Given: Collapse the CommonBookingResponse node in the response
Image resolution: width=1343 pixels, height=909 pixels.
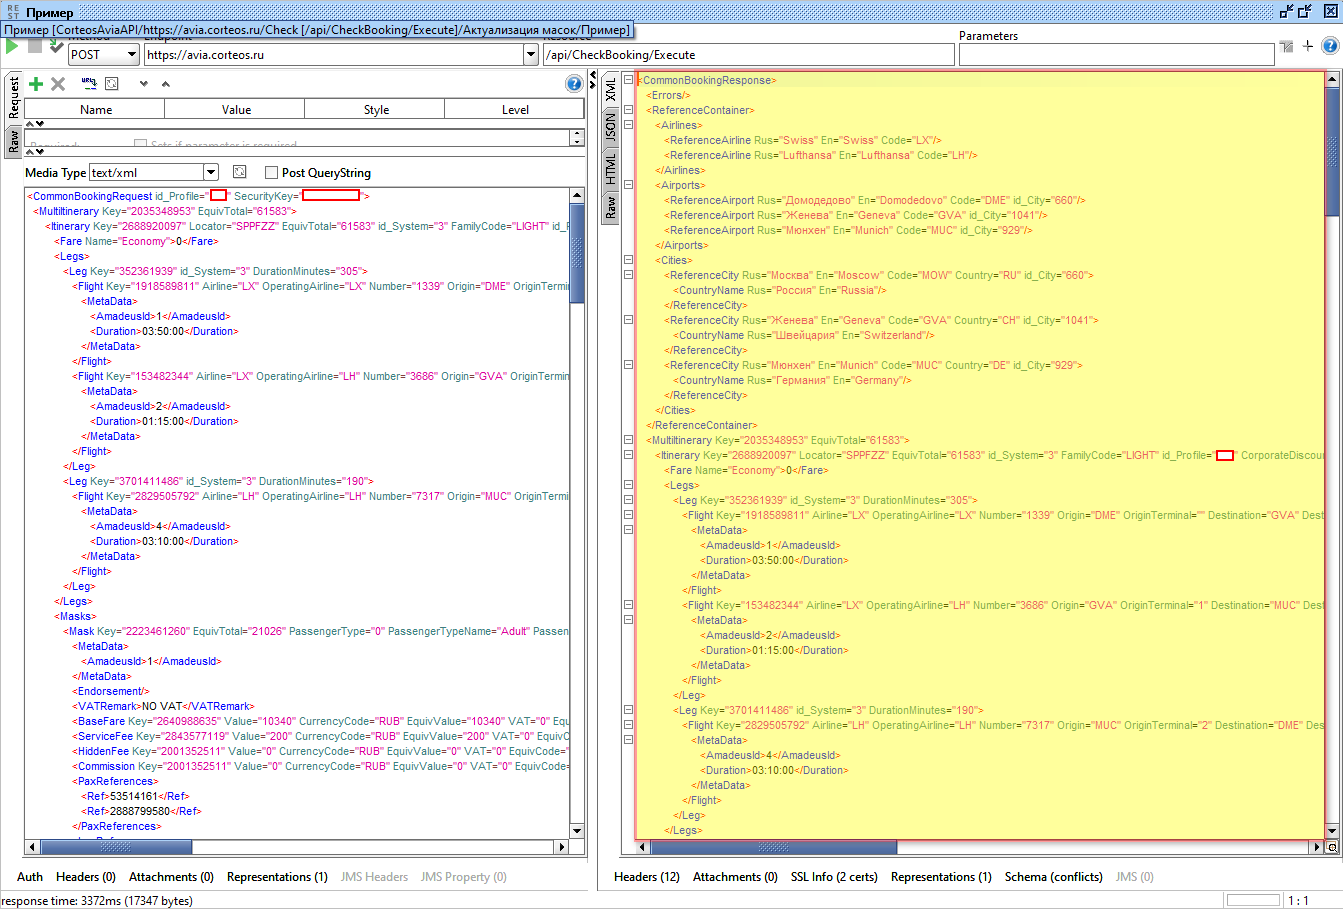Looking at the screenshot, I should pos(628,80).
